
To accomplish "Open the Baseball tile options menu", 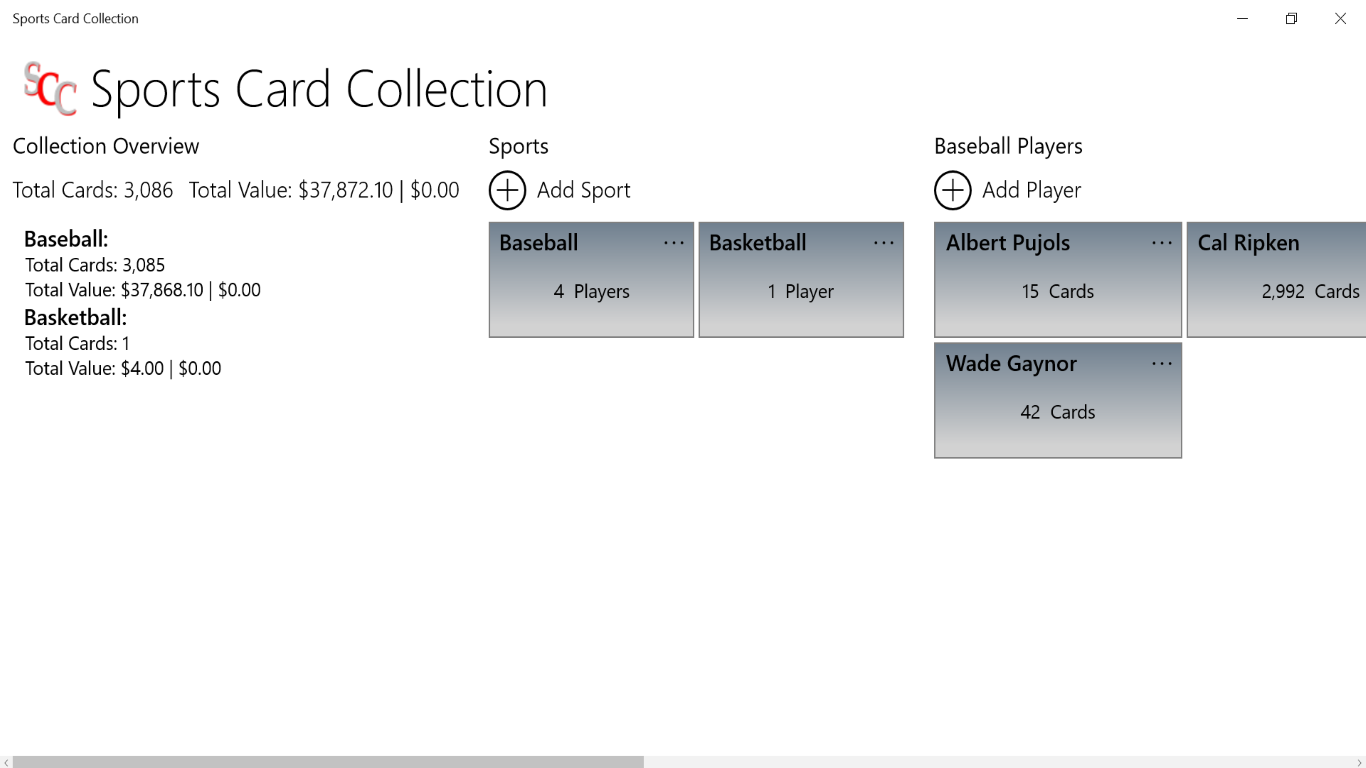I will pos(674,242).
